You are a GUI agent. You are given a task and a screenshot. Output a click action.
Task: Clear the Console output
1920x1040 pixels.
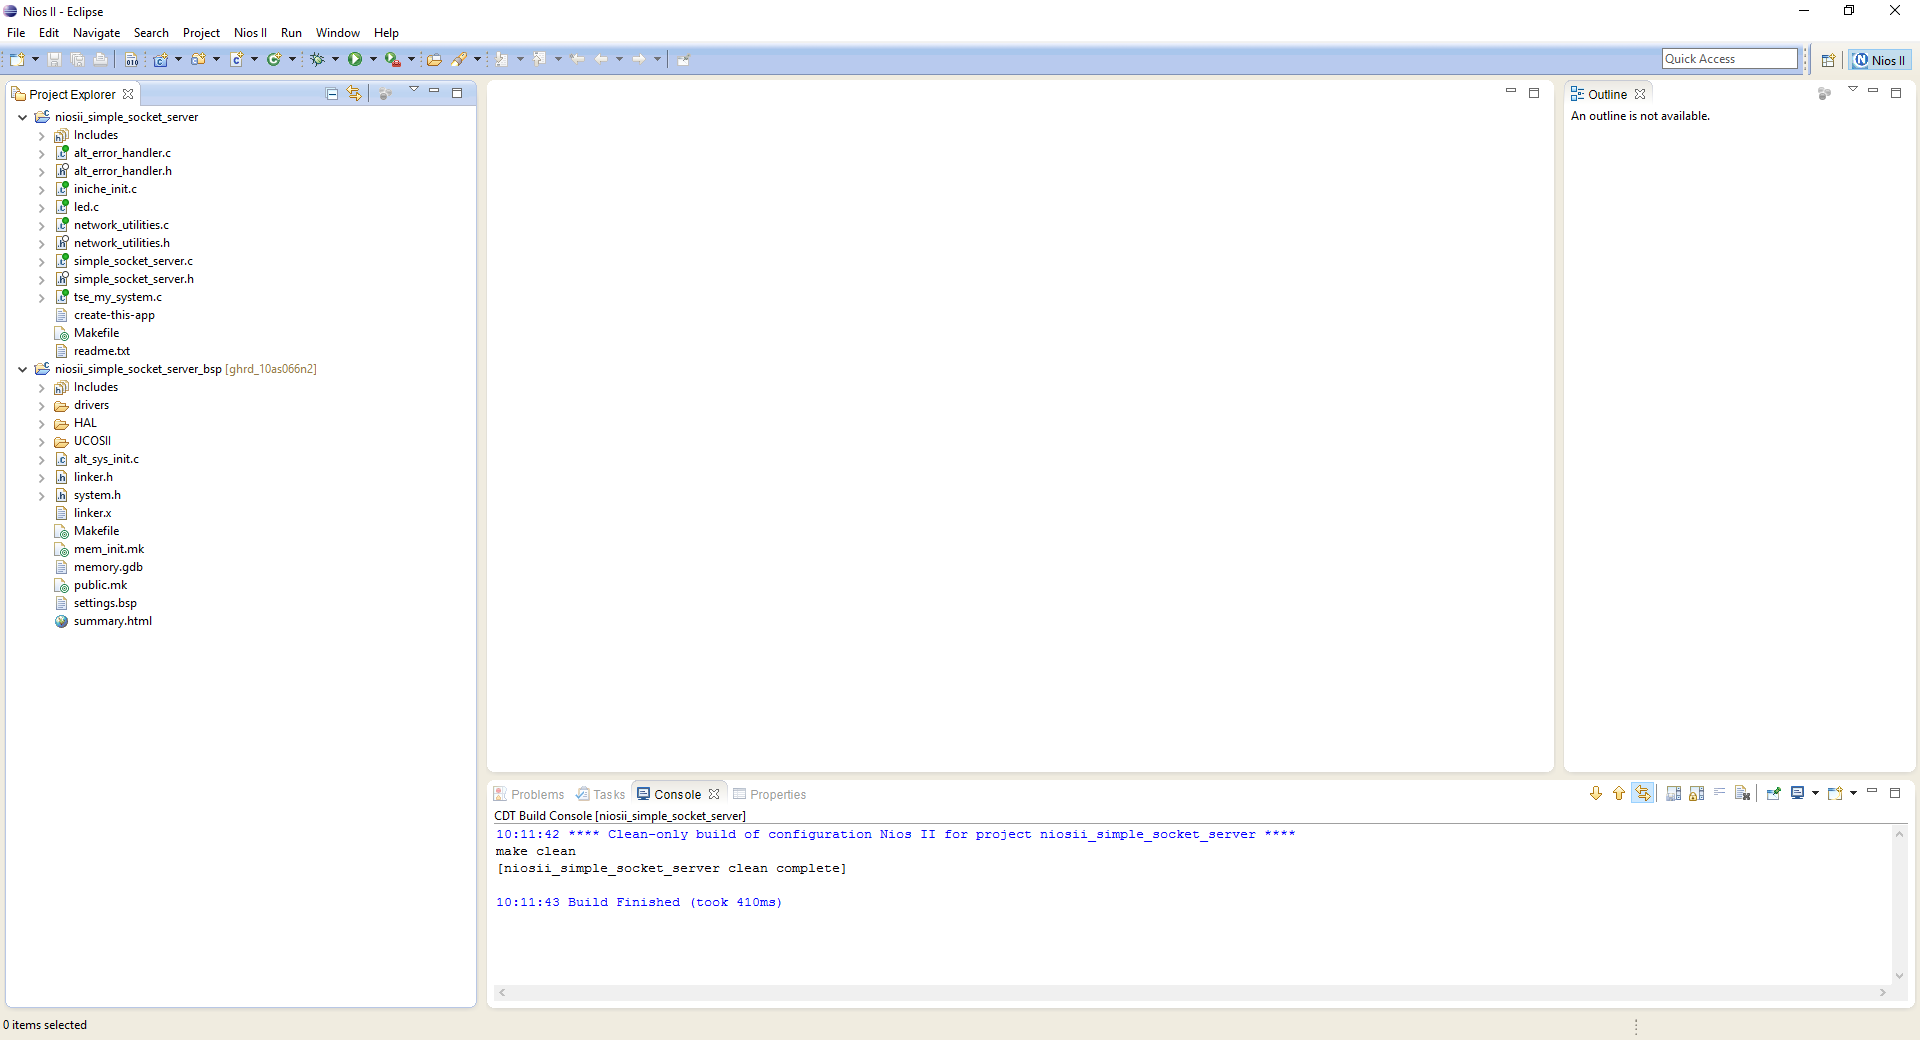click(x=1743, y=794)
